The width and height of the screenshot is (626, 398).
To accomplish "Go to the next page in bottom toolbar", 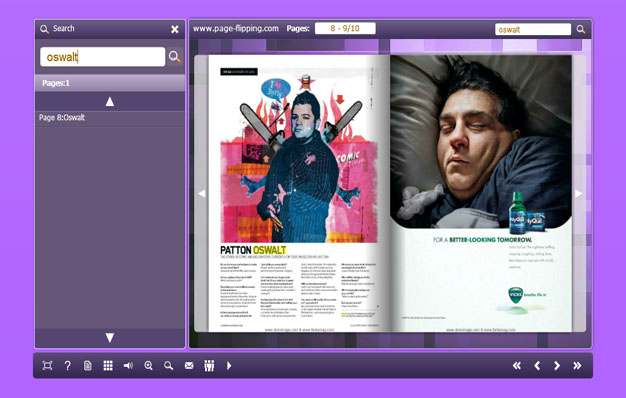I will pyautogui.click(x=557, y=365).
